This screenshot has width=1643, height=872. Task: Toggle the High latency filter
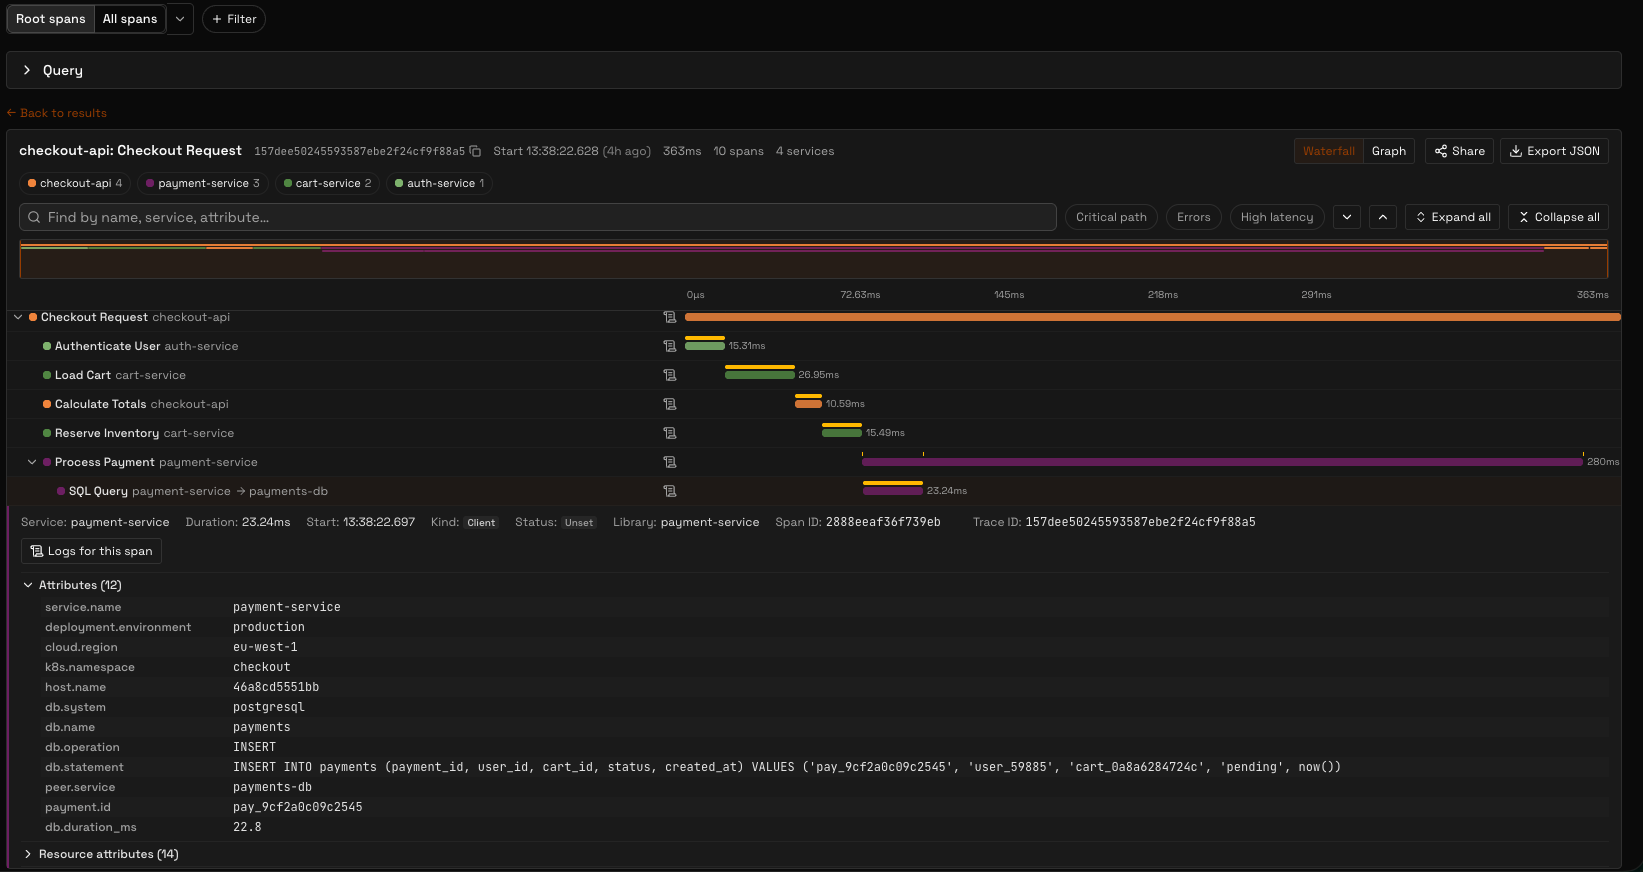[1277, 217]
